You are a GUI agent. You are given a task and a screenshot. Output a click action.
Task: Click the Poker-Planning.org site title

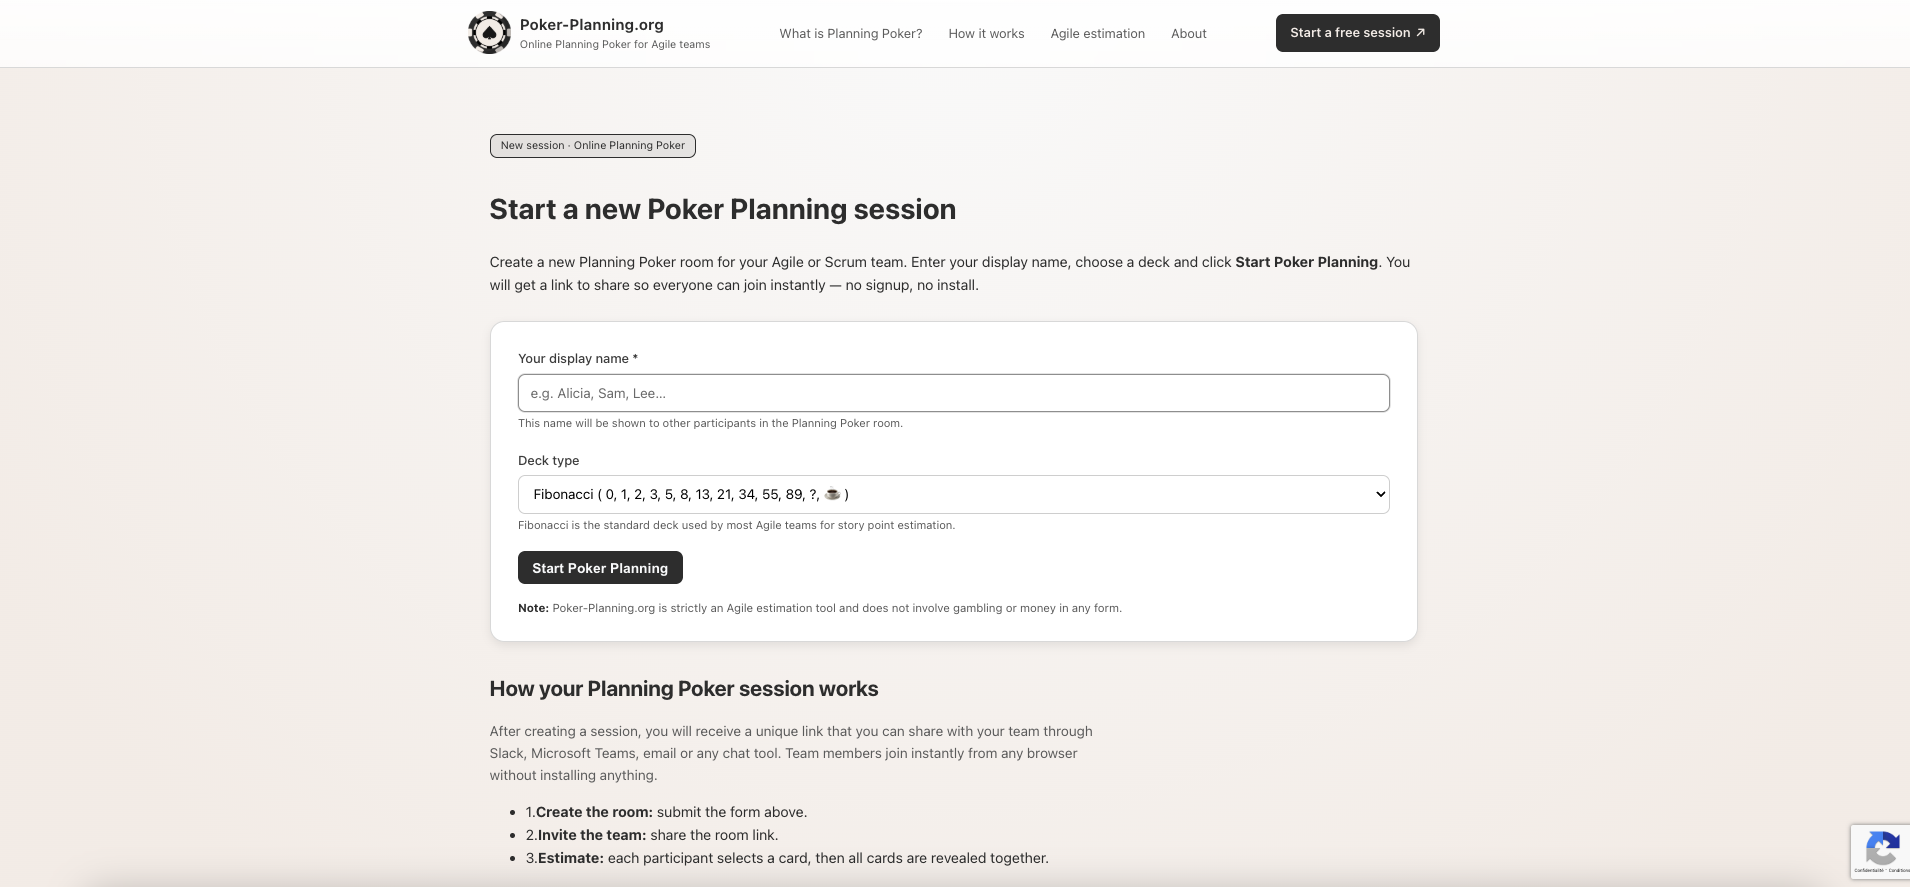point(592,24)
